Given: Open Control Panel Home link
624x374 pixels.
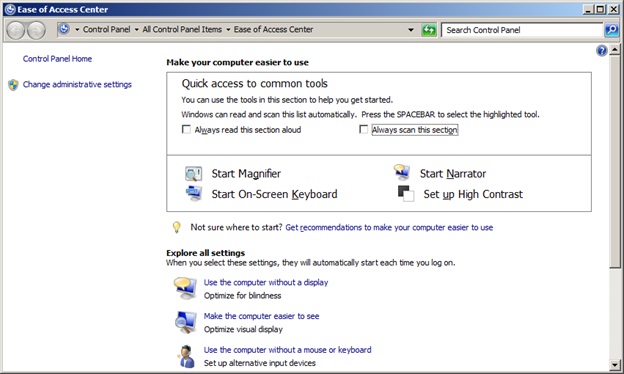Looking at the screenshot, I should 57,59.
